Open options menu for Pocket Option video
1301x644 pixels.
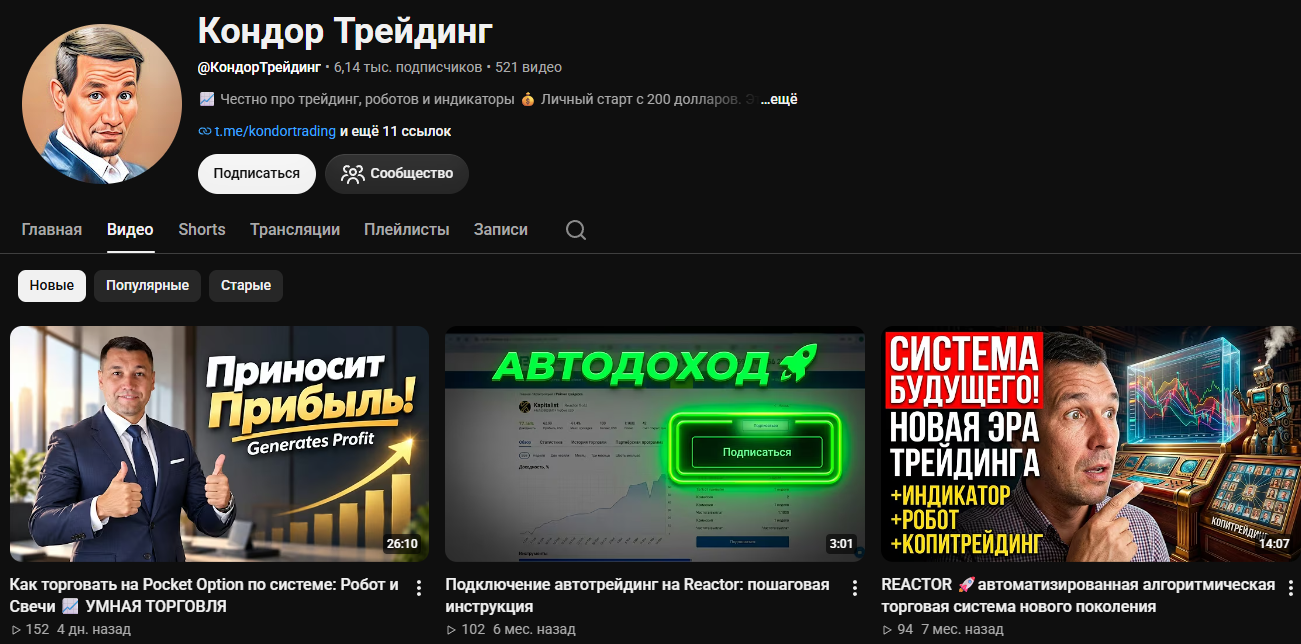pos(419,588)
